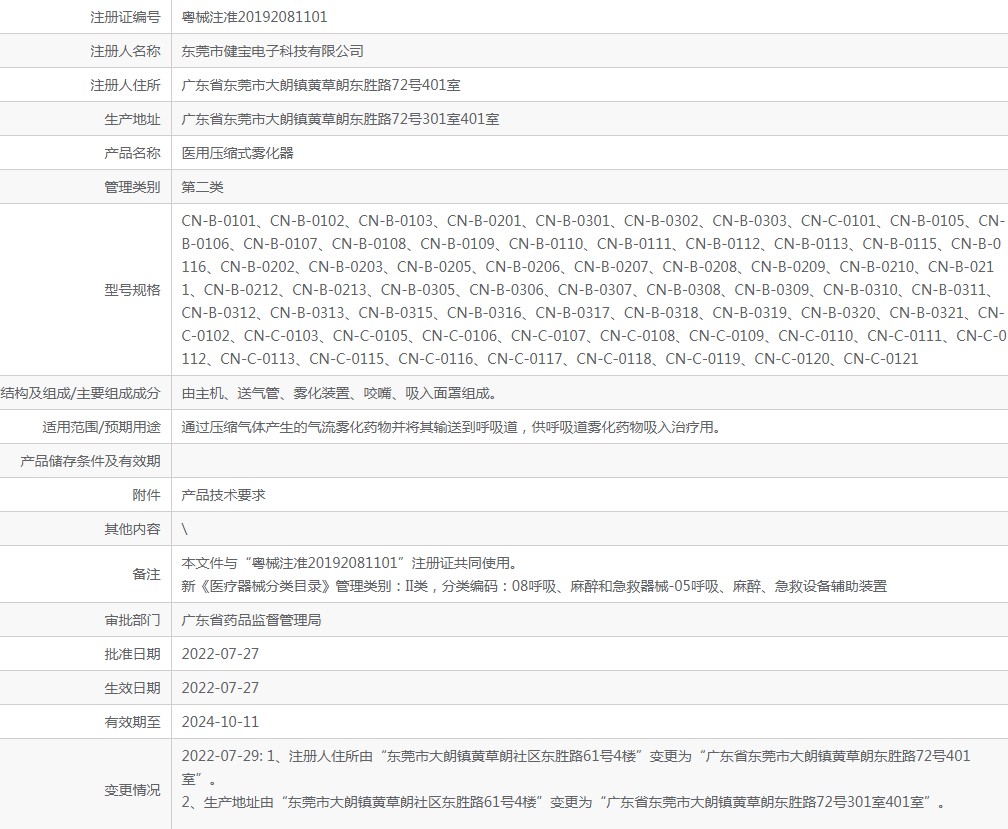Click the 变更情况 change record dated 2022-07-29
1008x829 pixels.
point(576,779)
